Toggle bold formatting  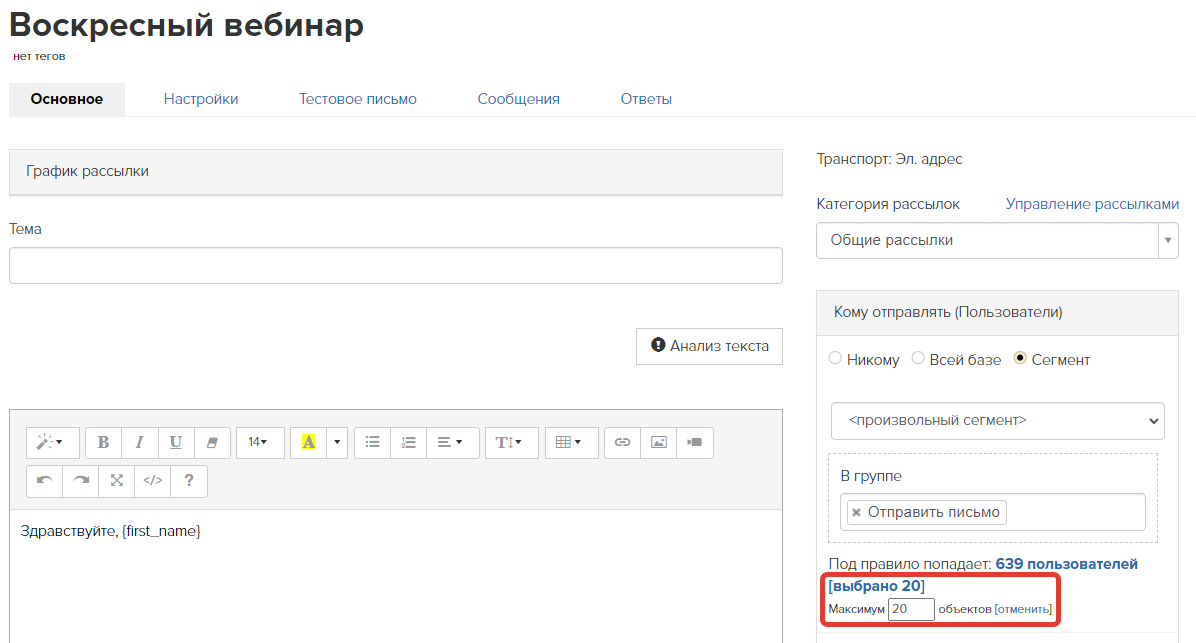point(104,442)
